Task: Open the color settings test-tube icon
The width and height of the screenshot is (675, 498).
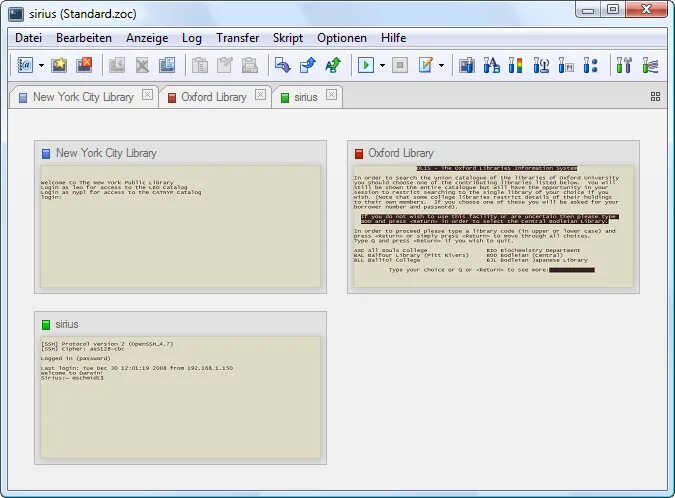Action: (x=515, y=65)
